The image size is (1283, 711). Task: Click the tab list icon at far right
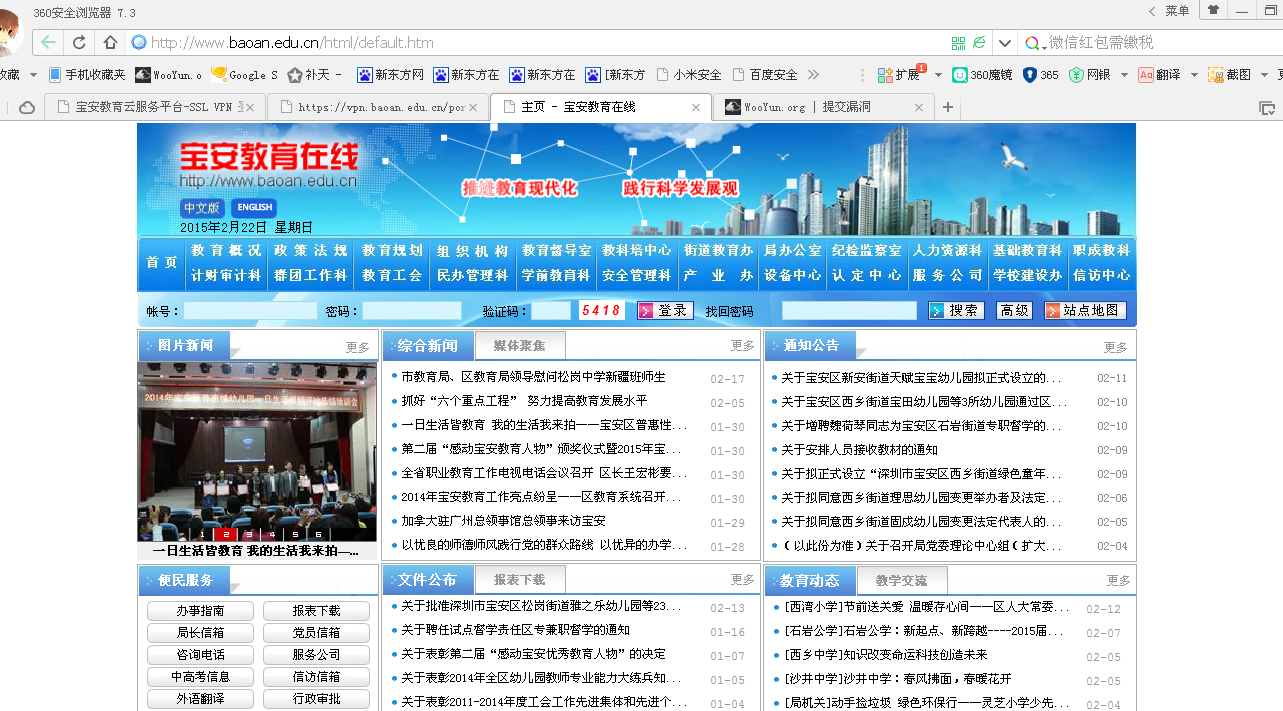click(1266, 107)
